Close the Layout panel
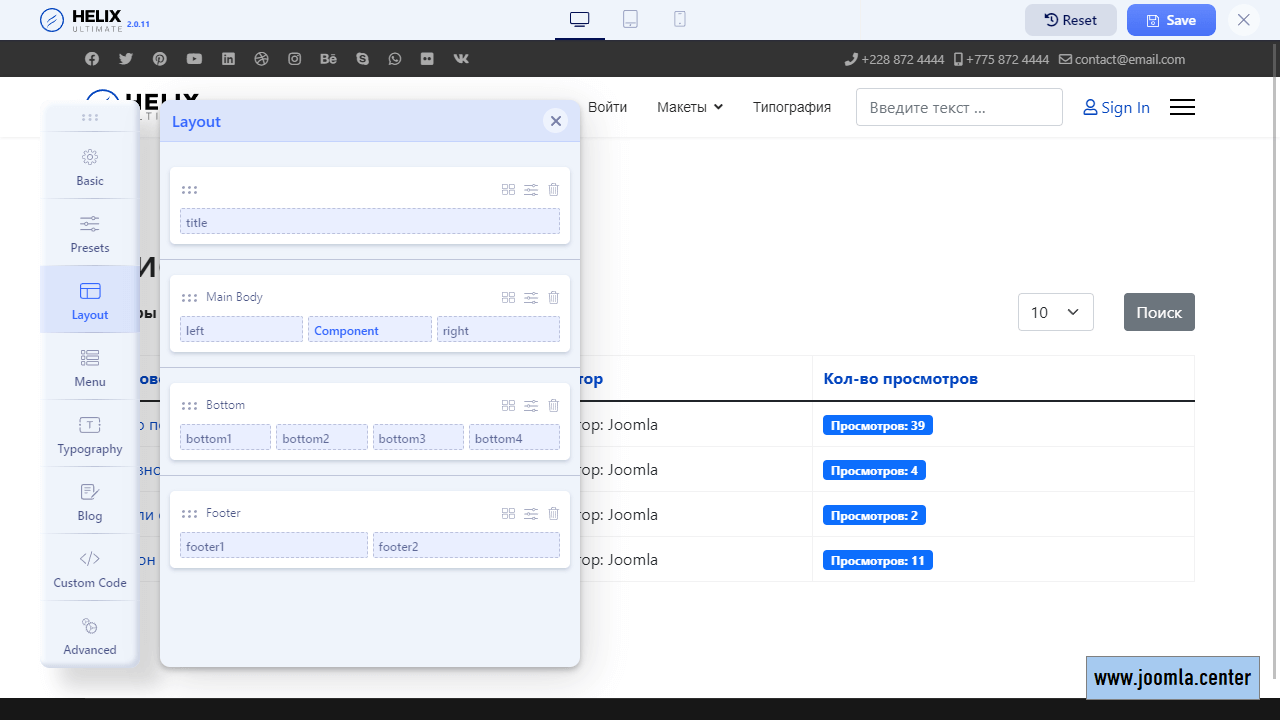 [556, 121]
